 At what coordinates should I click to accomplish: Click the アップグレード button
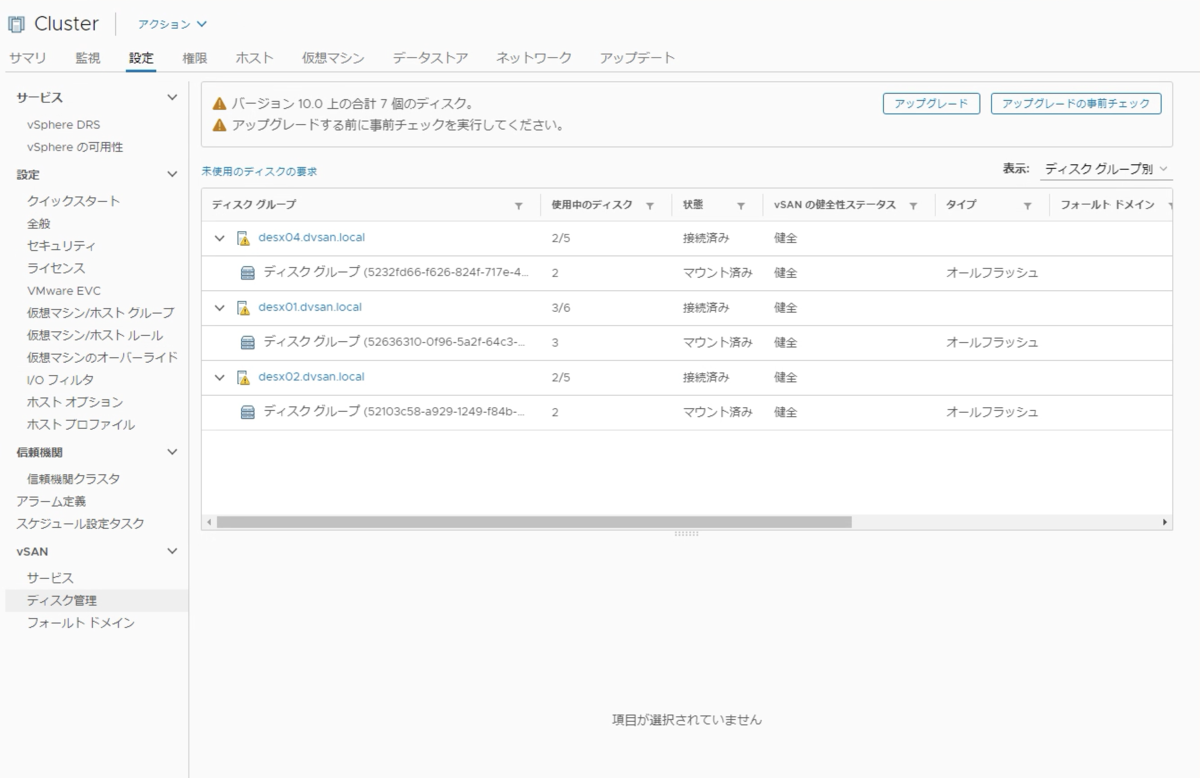931,104
